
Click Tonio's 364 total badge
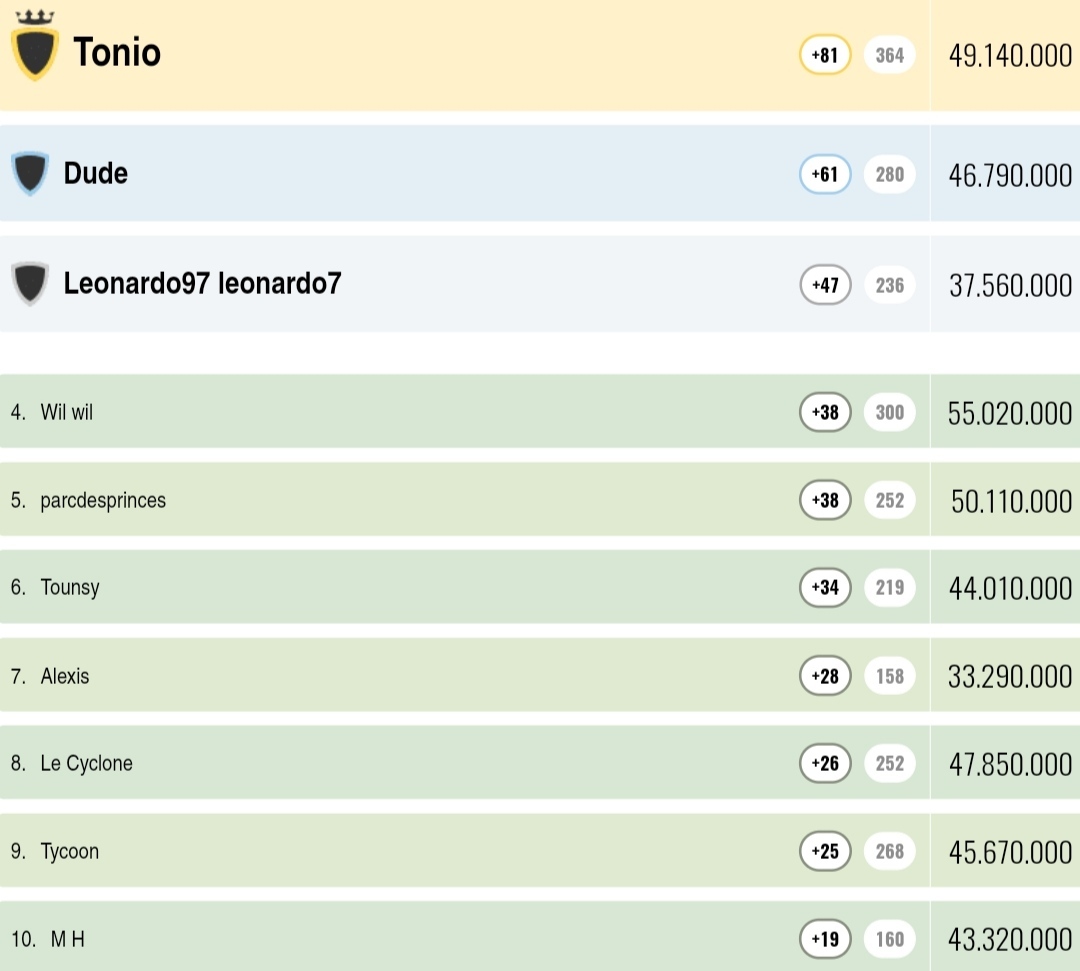tap(889, 56)
